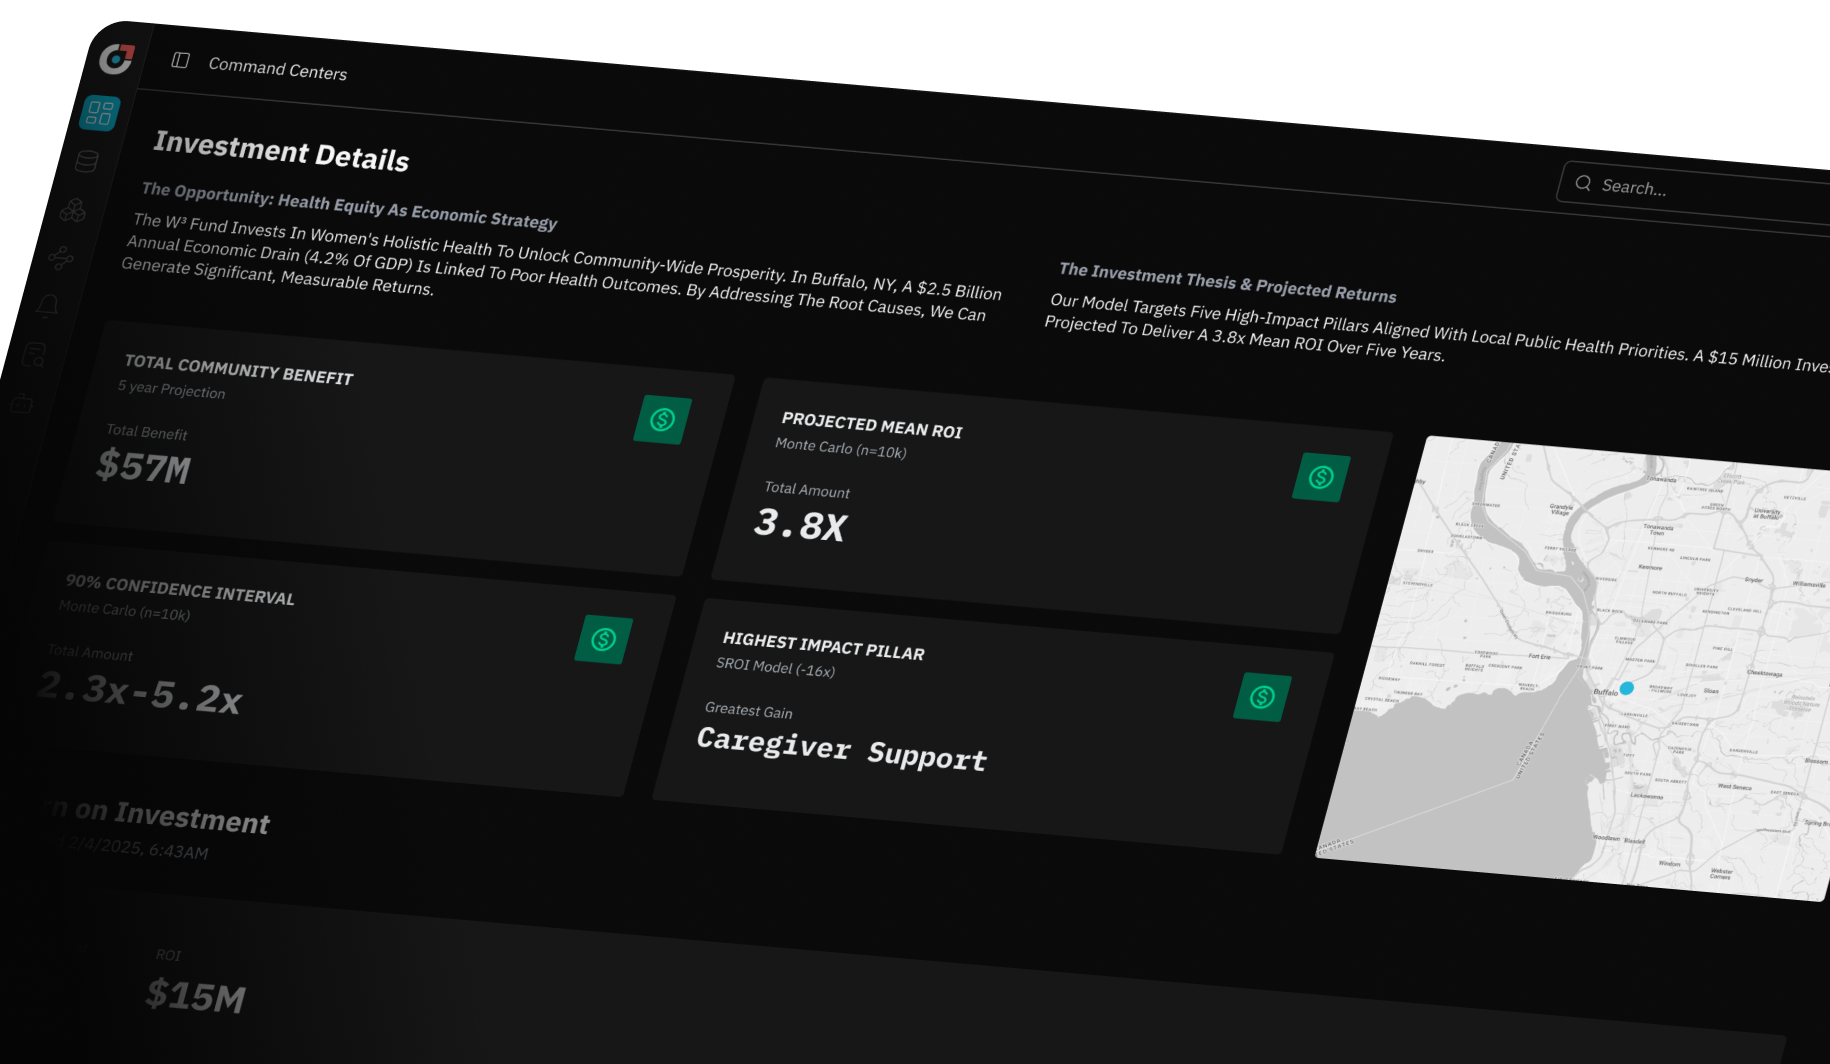
Task: Click dollar icon on Projected Mean ROI card
Action: pos(1321,477)
